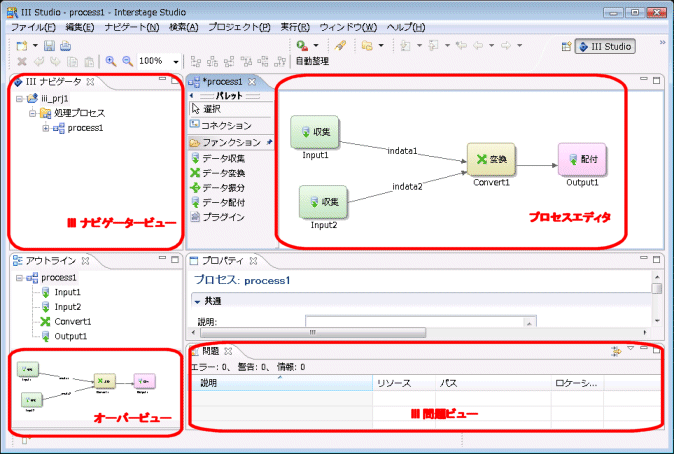
Task: Open the ファイル(F) menu
Action: pos(33,27)
